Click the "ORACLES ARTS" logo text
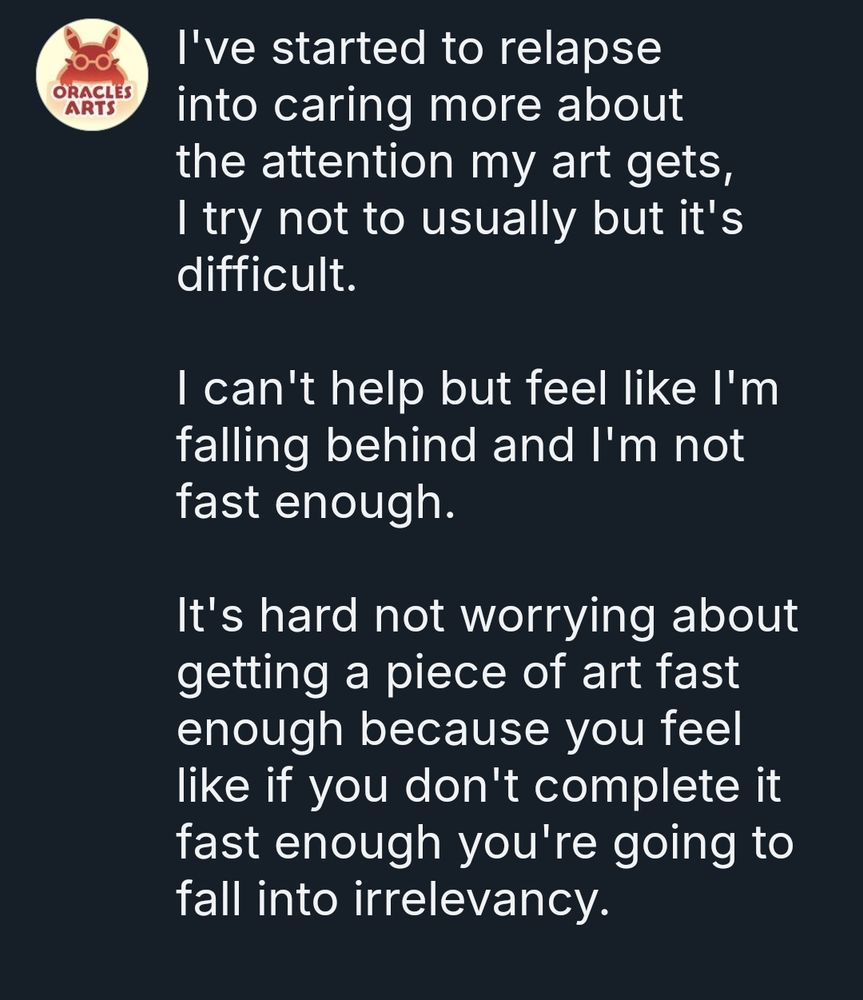 92,99
